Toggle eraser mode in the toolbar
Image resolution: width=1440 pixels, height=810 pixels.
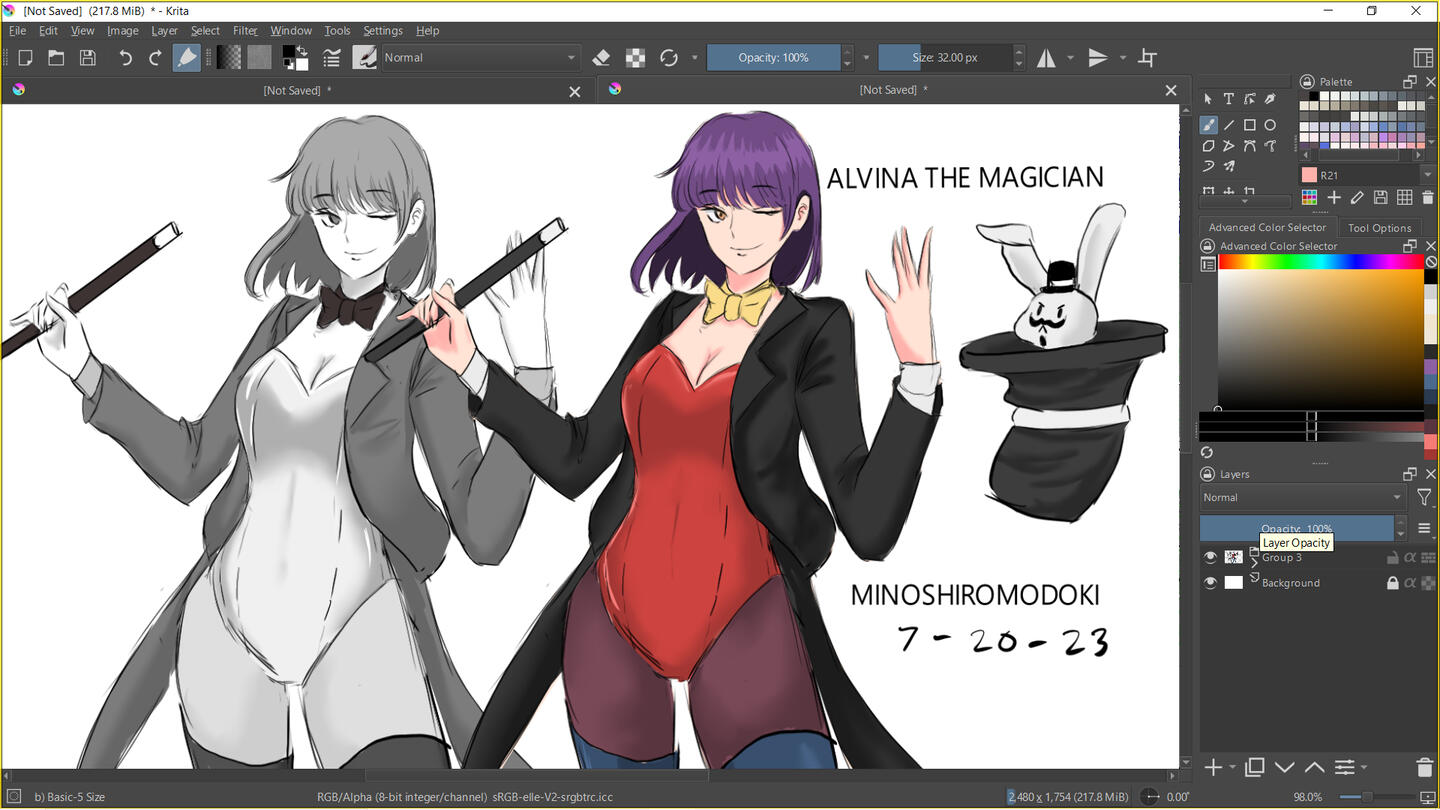[x=601, y=58]
